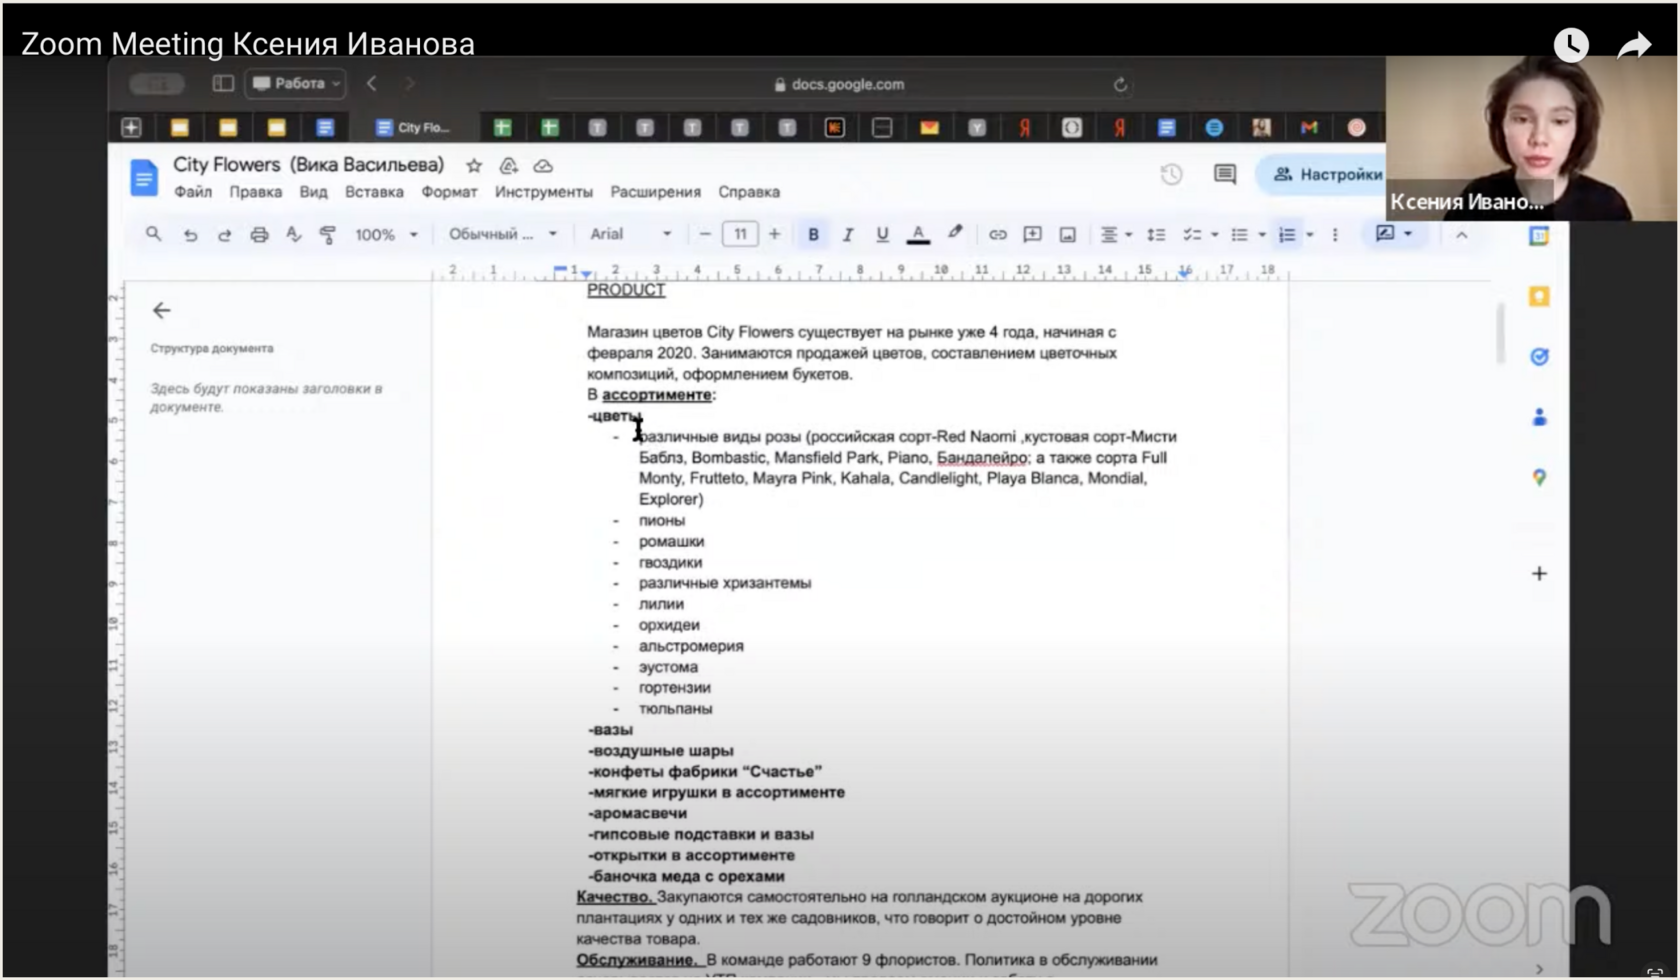The image size is (1680, 980).
Task: Open Google Maps in the side panel
Action: click(x=1539, y=478)
